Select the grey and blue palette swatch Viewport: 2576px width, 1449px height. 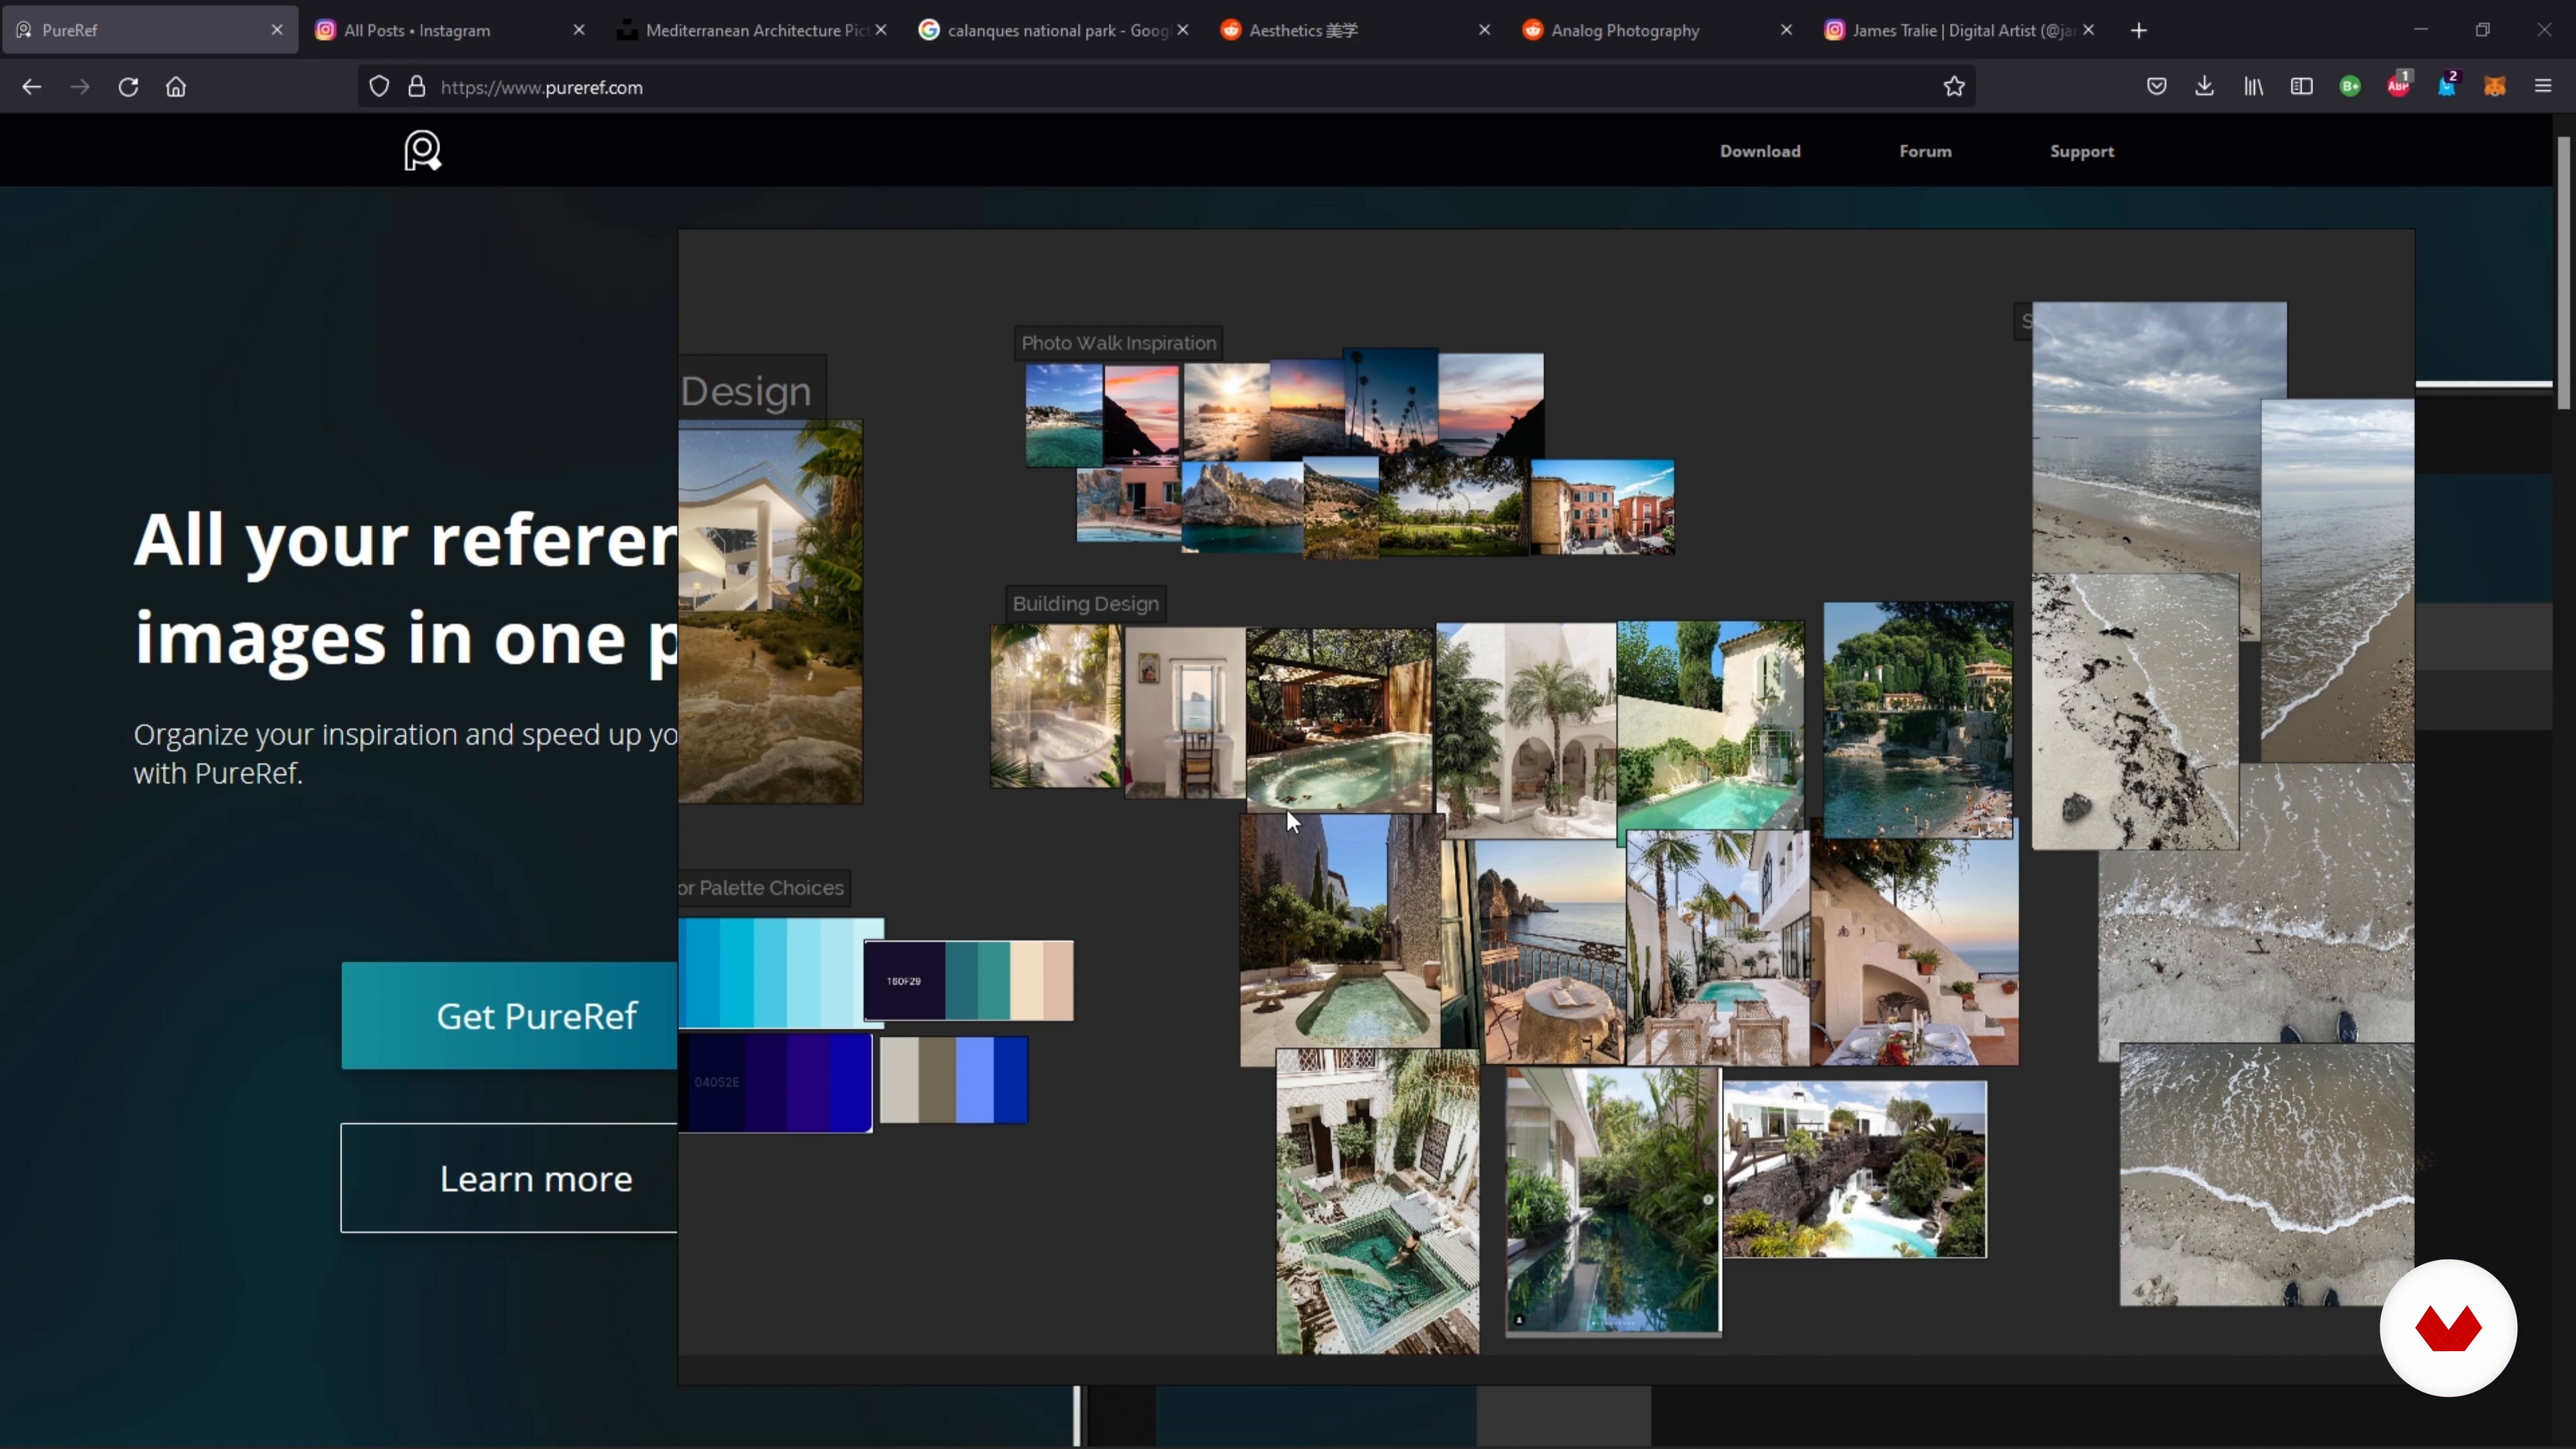pyautogui.click(x=954, y=1080)
